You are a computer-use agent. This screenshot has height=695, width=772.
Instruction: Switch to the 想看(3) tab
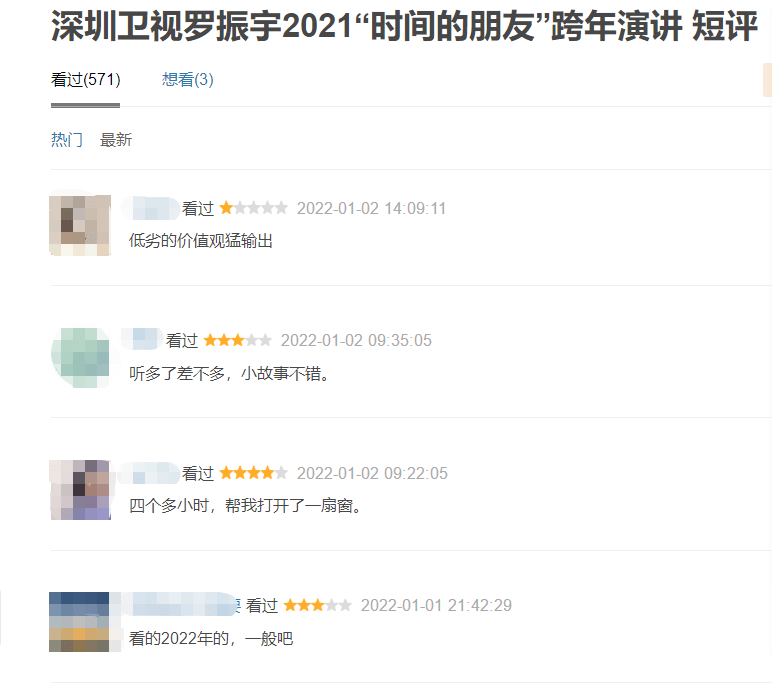pyautogui.click(x=188, y=80)
